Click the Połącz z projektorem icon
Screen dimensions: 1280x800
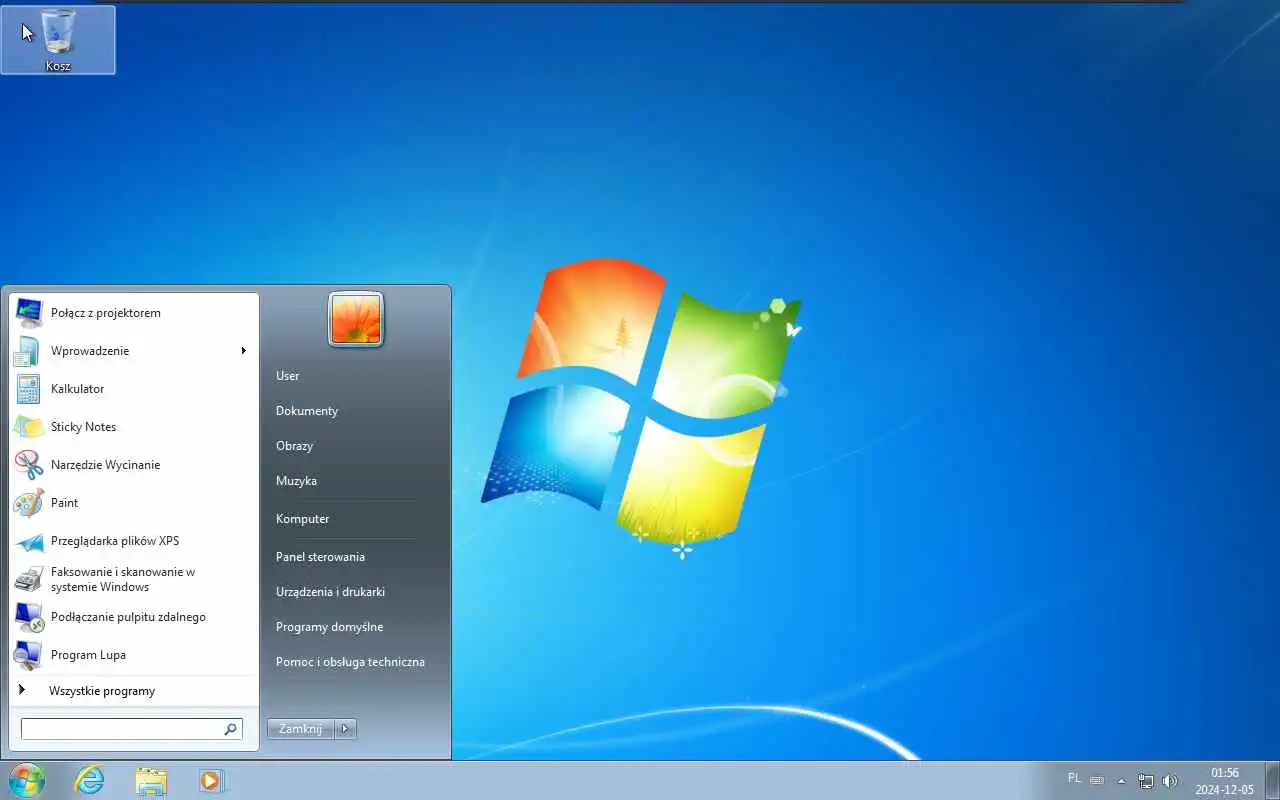pyautogui.click(x=28, y=313)
